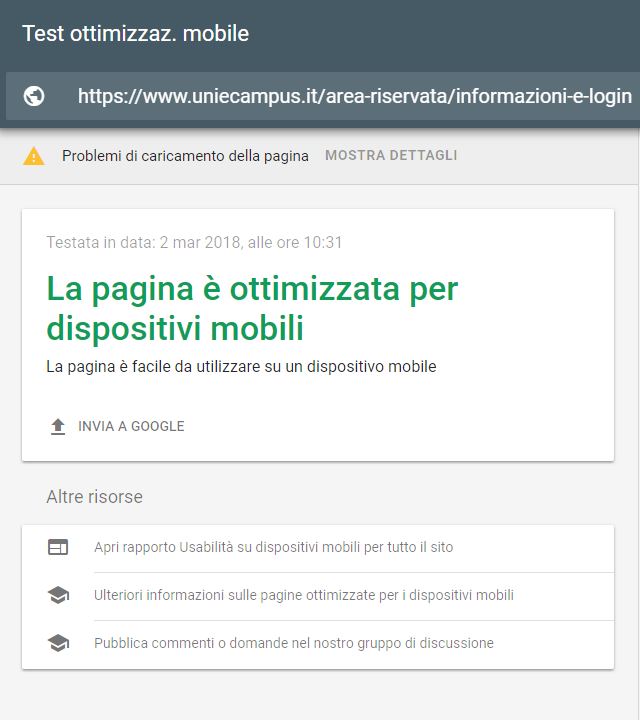Click the 'Test ottimizzaz. mobile' title
The image size is (640, 720).
point(135,34)
